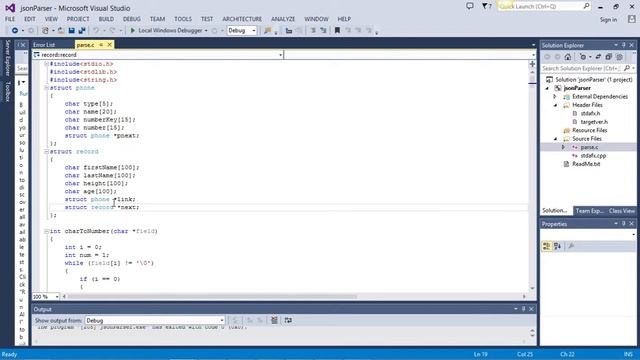Open the feedback chat icon
640x360 pixels.
[x=470, y=6]
